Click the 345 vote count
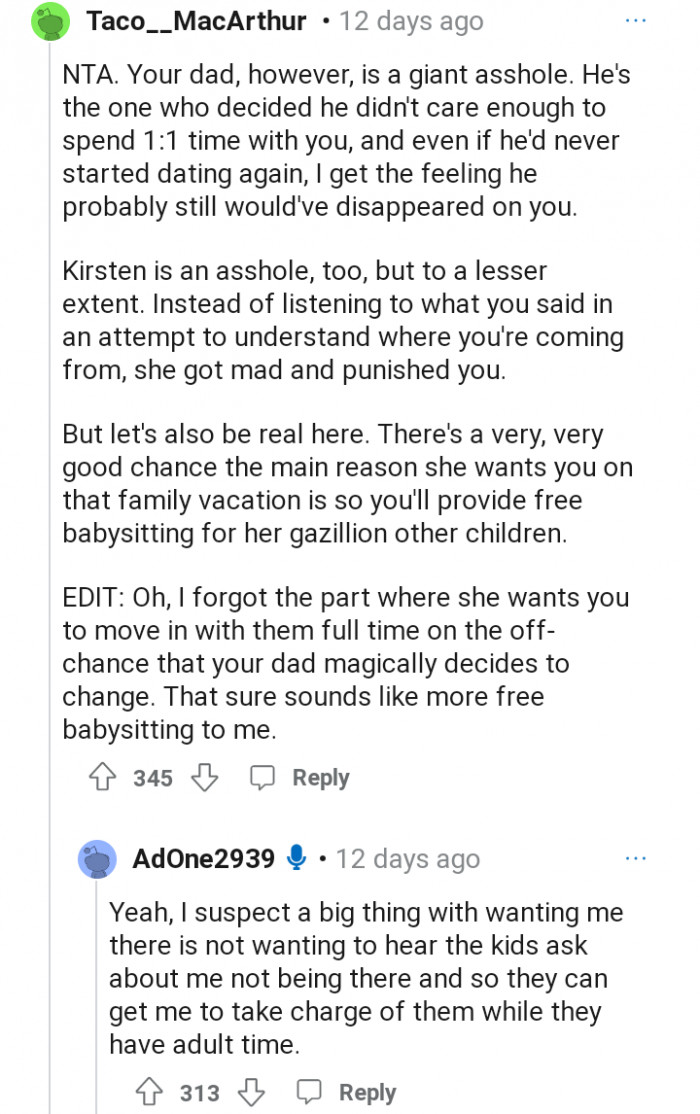 (x=153, y=778)
